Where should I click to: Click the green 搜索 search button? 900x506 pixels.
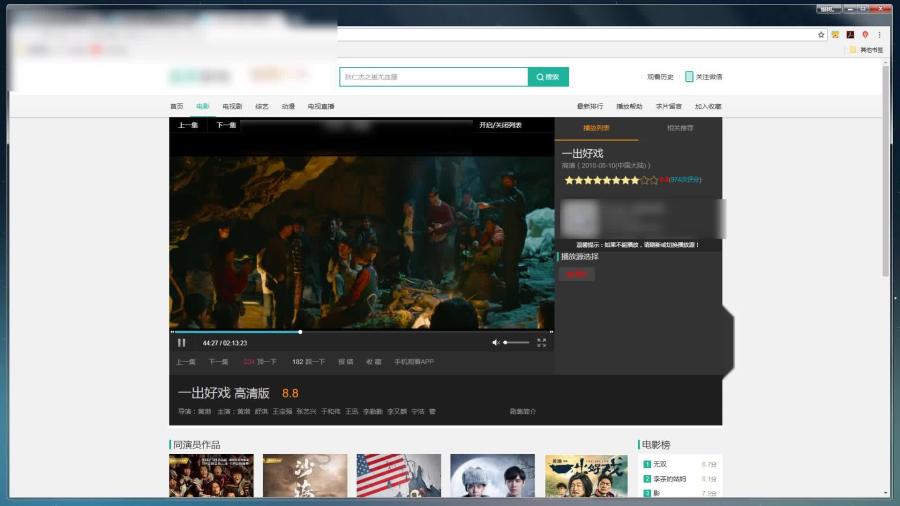[x=548, y=77]
